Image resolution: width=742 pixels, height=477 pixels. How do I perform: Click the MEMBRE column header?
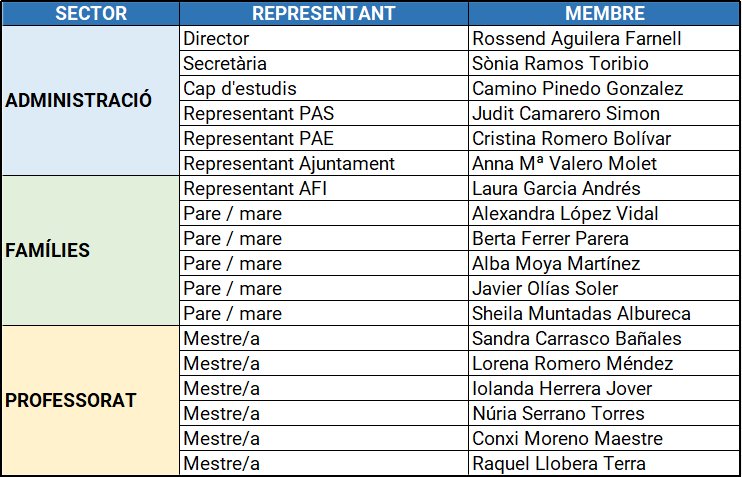point(604,14)
